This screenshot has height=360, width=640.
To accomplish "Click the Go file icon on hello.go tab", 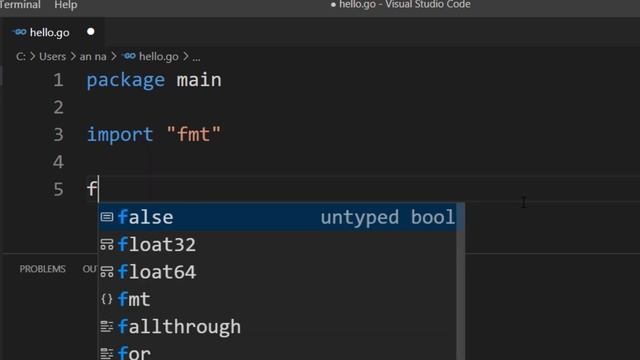I will (19, 32).
